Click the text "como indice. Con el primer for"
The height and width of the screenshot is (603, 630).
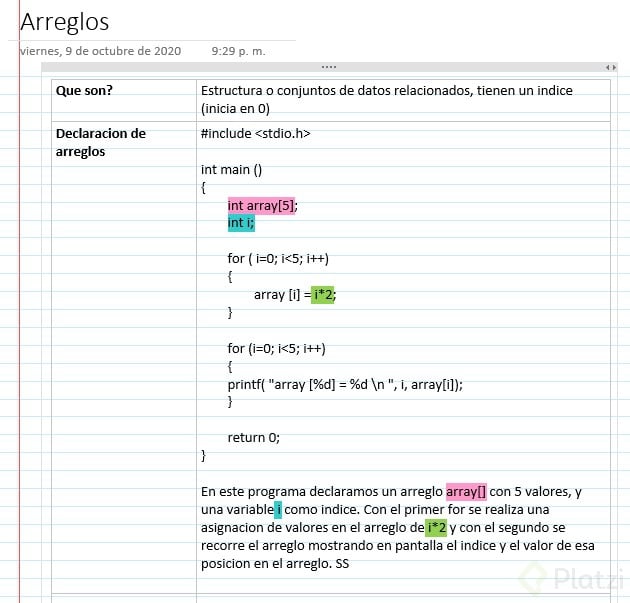coord(374,510)
